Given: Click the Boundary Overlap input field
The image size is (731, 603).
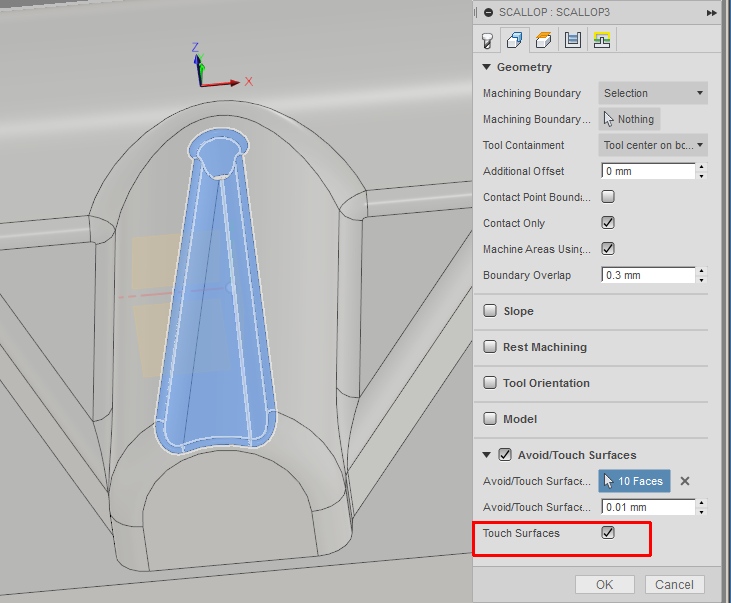Looking at the screenshot, I should click(648, 275).
